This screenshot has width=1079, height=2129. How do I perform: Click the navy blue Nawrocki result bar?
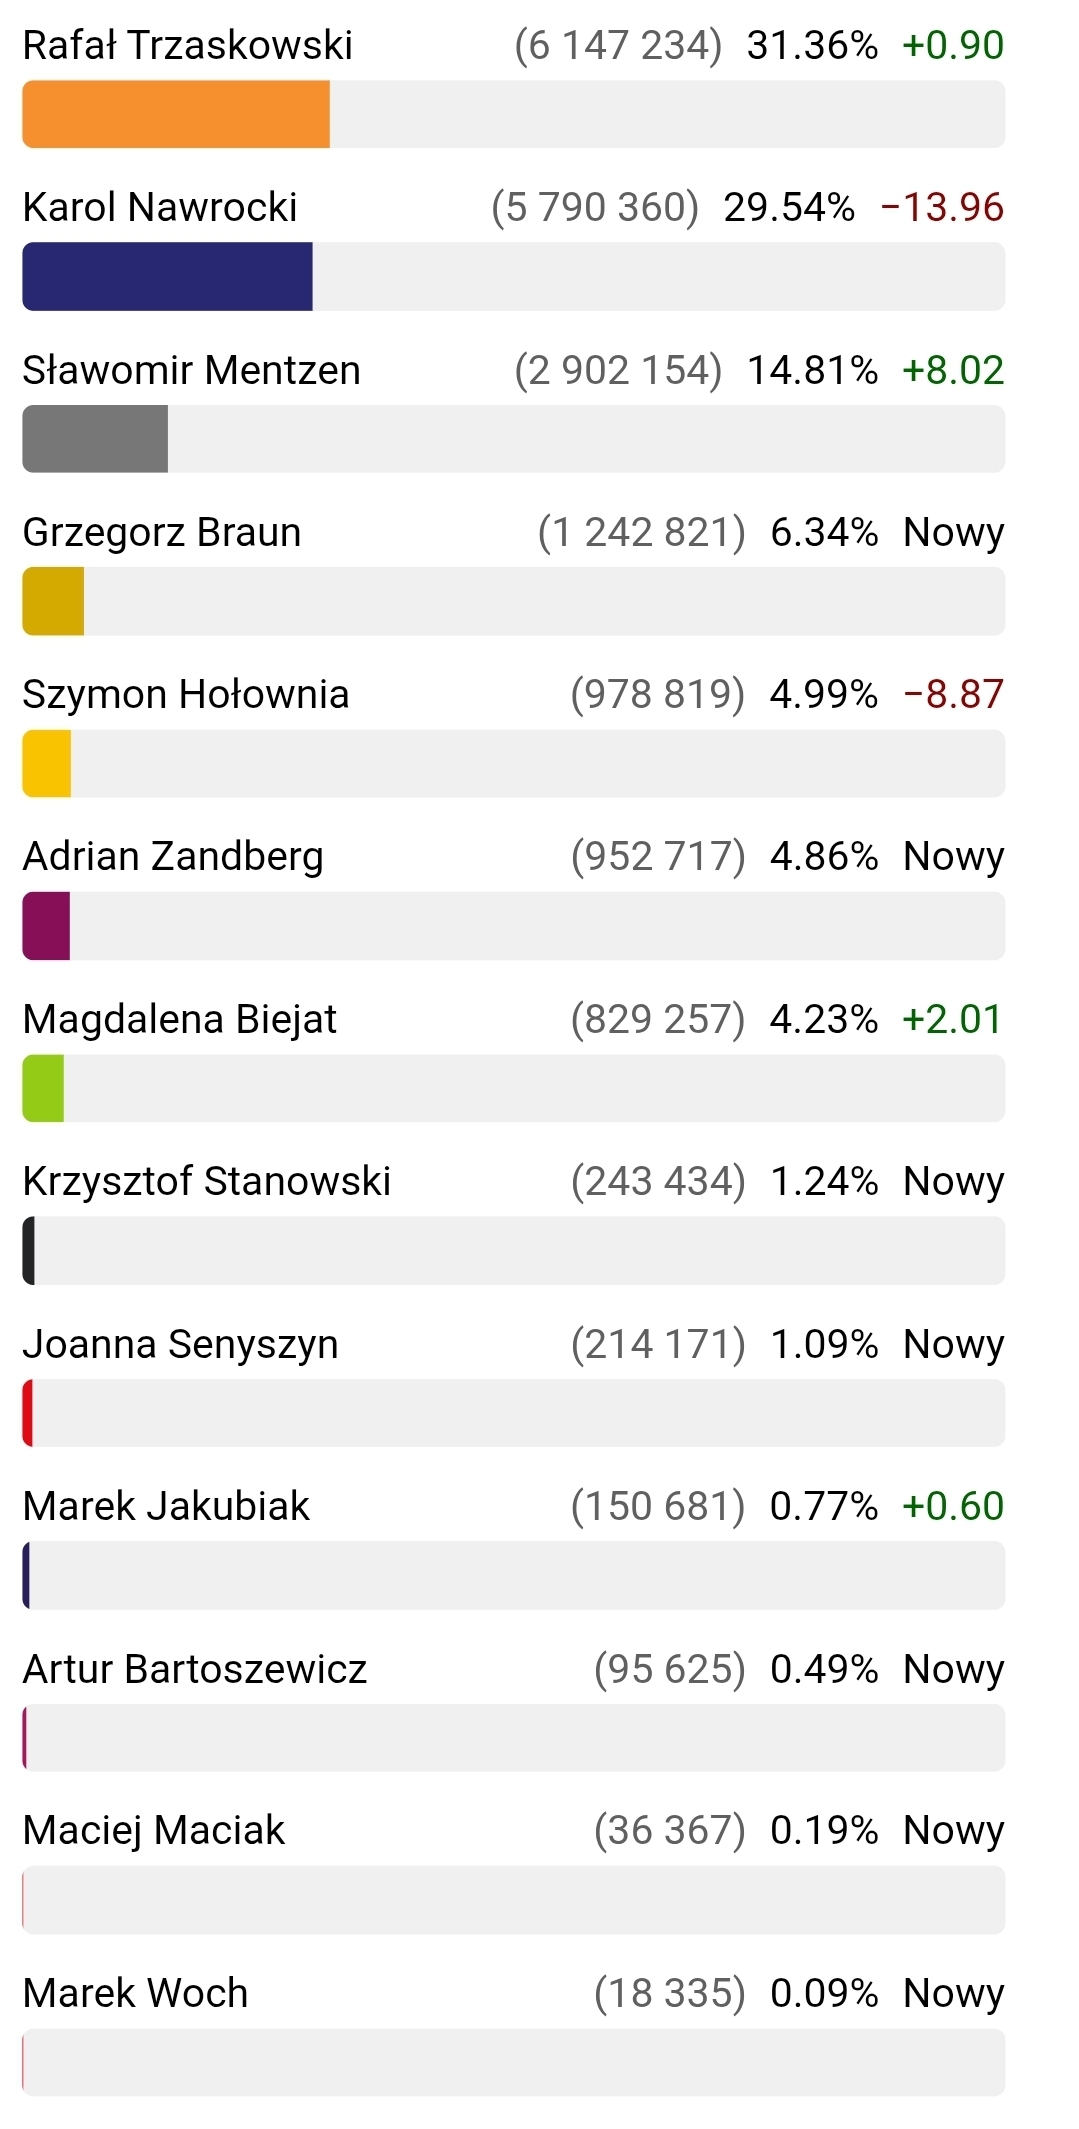(x=167, y=276)
